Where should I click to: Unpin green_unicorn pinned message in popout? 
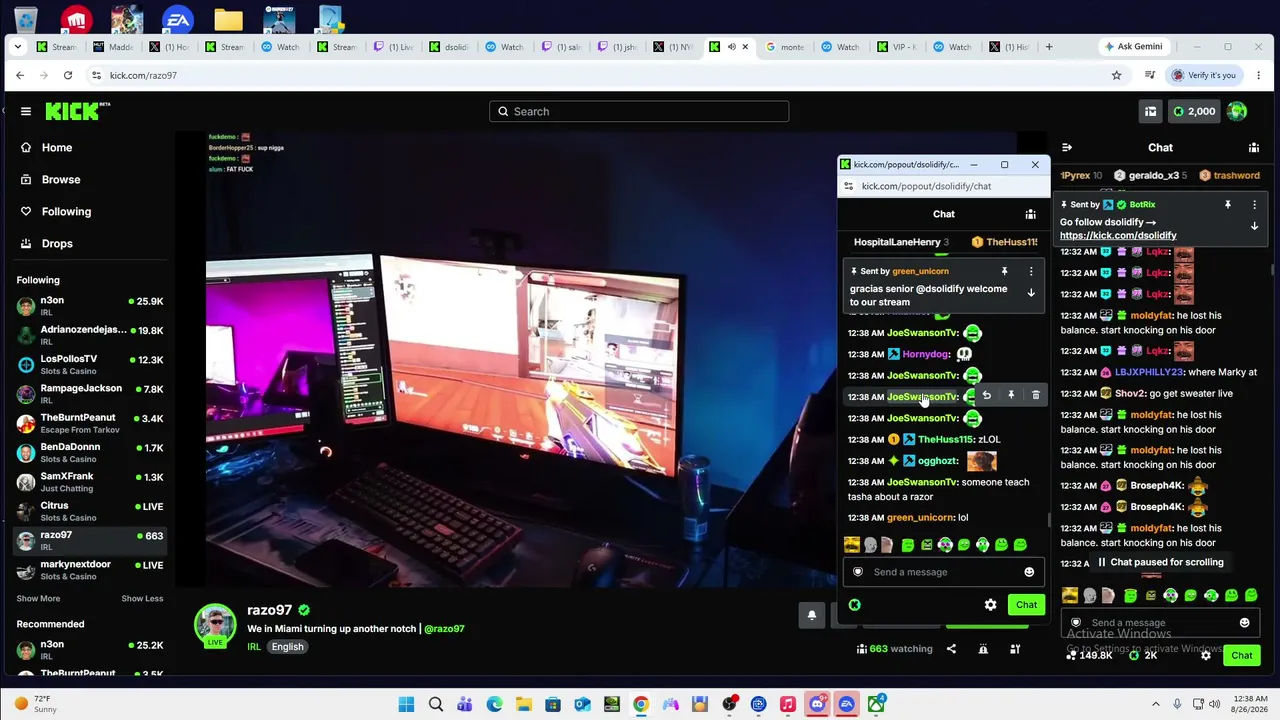(1005, 271)
